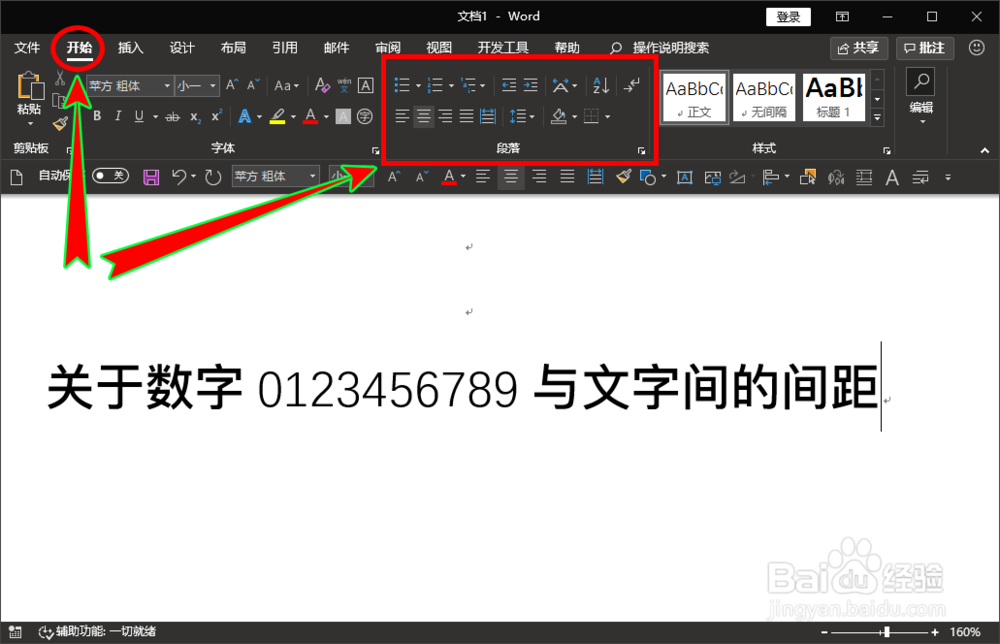Switch to the 插入 ribbon tab
Image resolution: width=1000 pixels, height=644 pixels.
point(130,47)
